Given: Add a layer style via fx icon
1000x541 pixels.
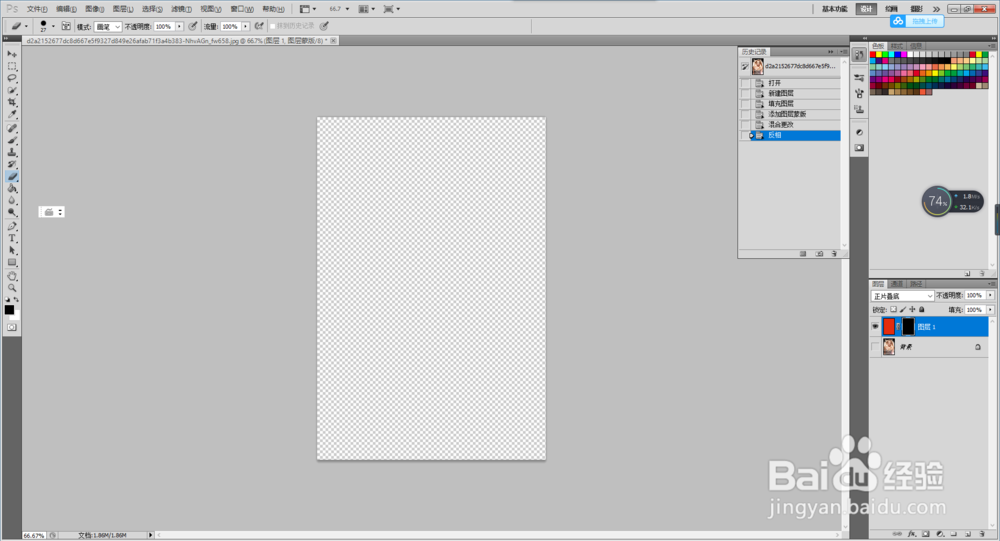Looking at the screenshot, I should (912, 534).
